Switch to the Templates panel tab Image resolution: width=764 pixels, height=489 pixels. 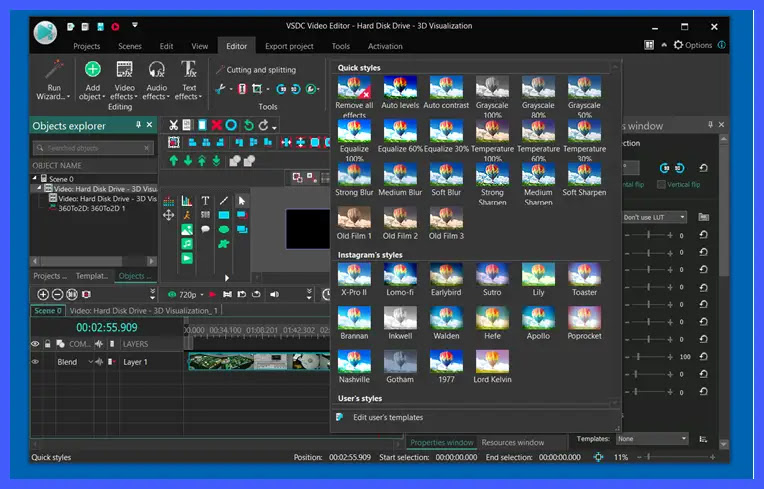(x=92, y=276)
